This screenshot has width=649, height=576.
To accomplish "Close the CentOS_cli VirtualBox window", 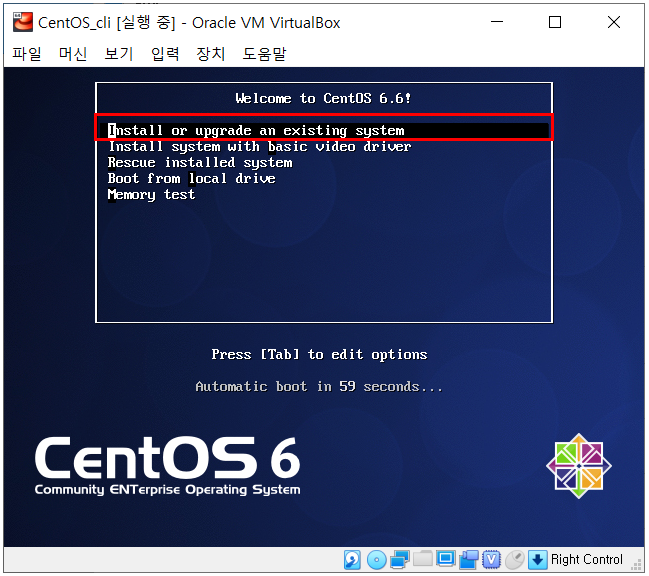I will pyautogui.click(x=614, y=22).
